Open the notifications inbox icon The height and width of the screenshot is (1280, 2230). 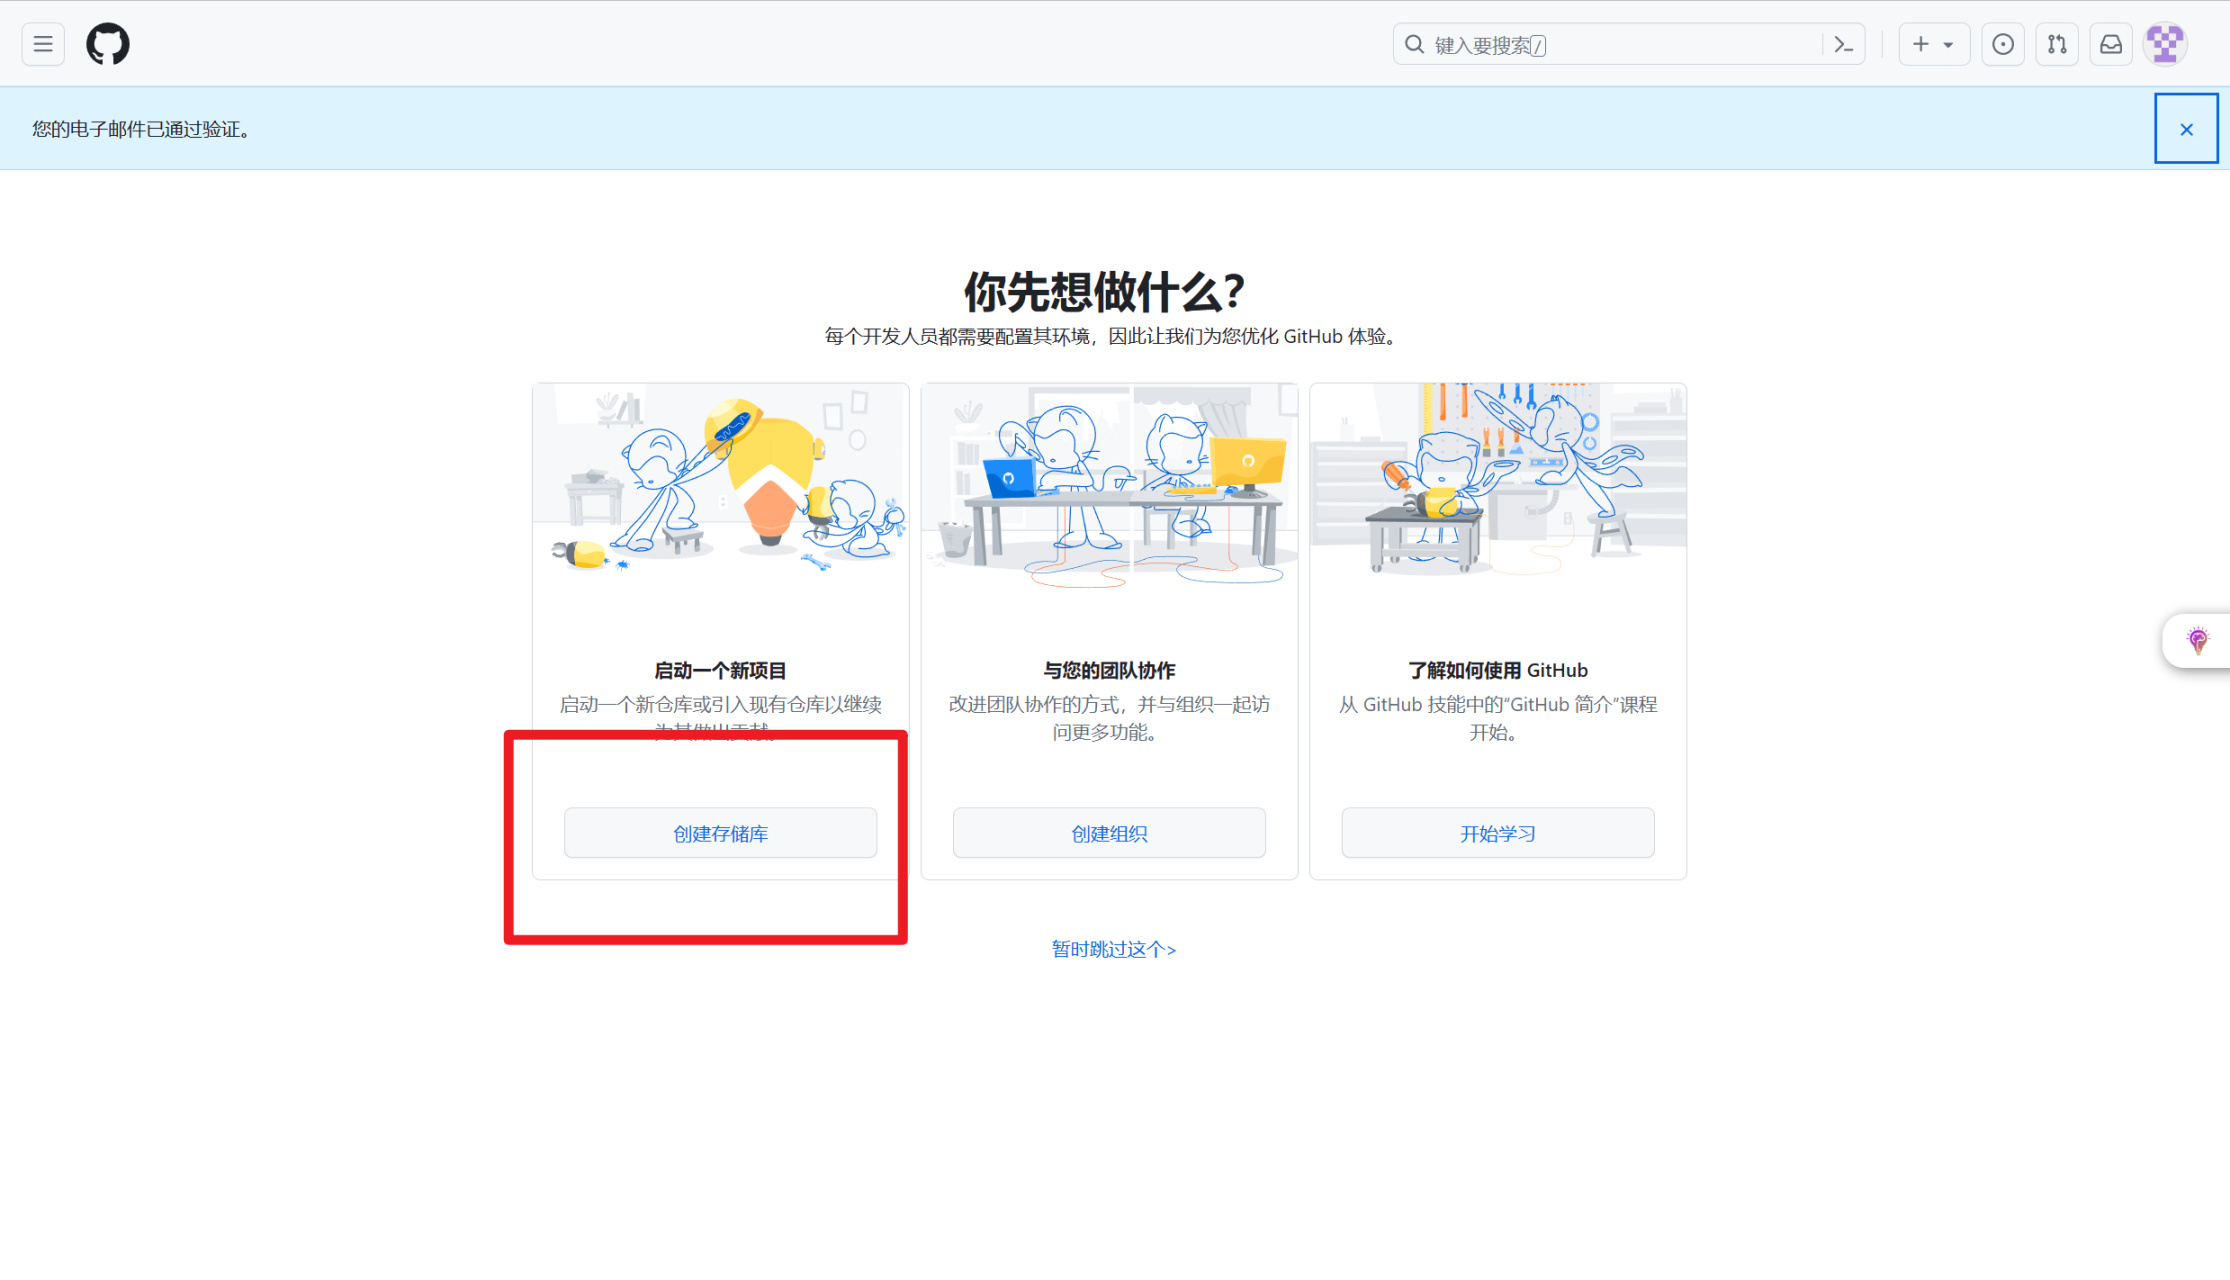coord(2110,44)
